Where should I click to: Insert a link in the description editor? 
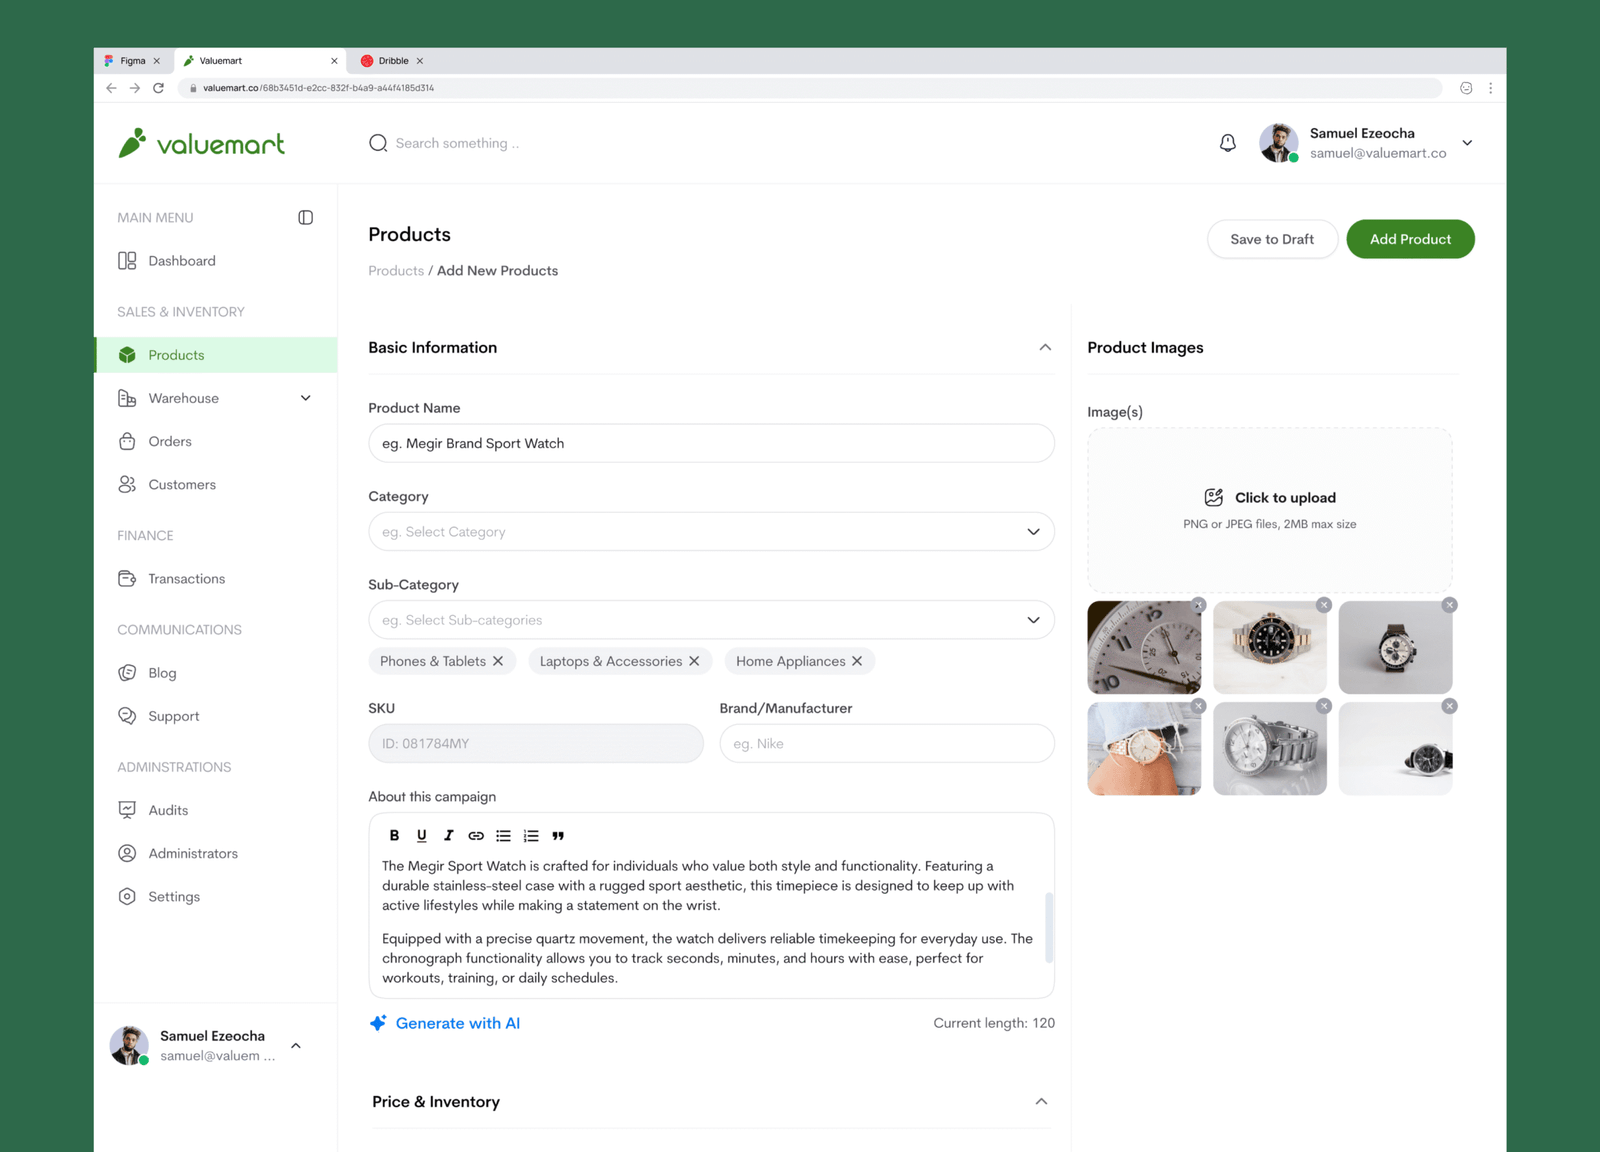point(476,836)
